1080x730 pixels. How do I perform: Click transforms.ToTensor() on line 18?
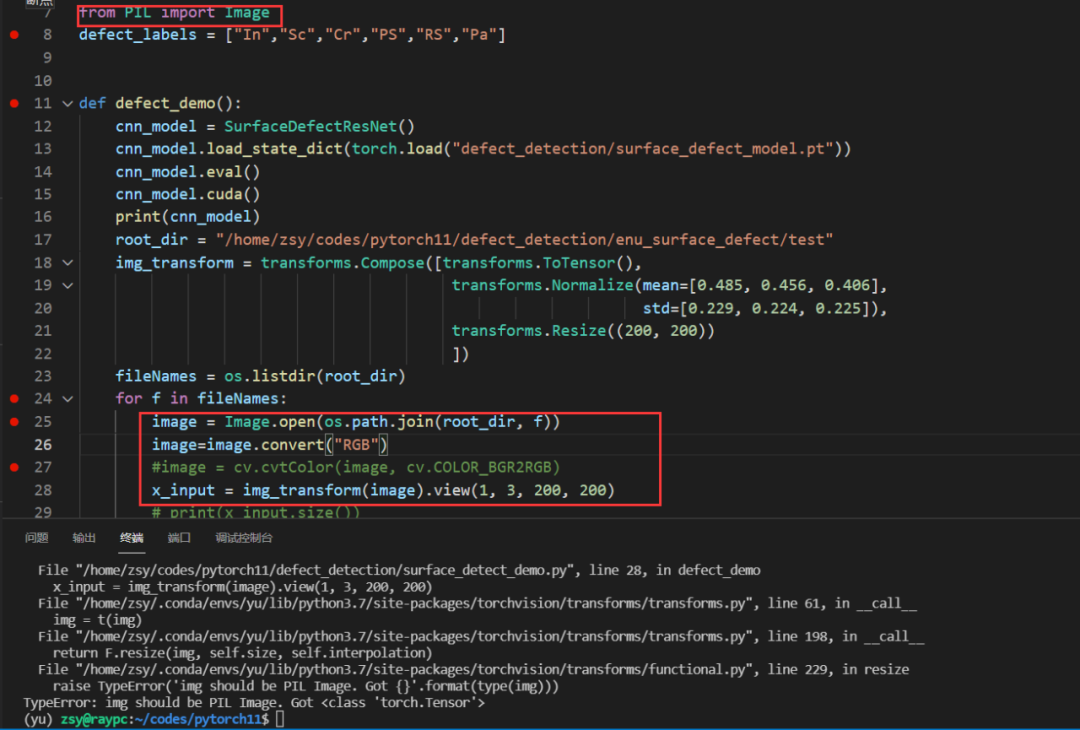point(538,262)
